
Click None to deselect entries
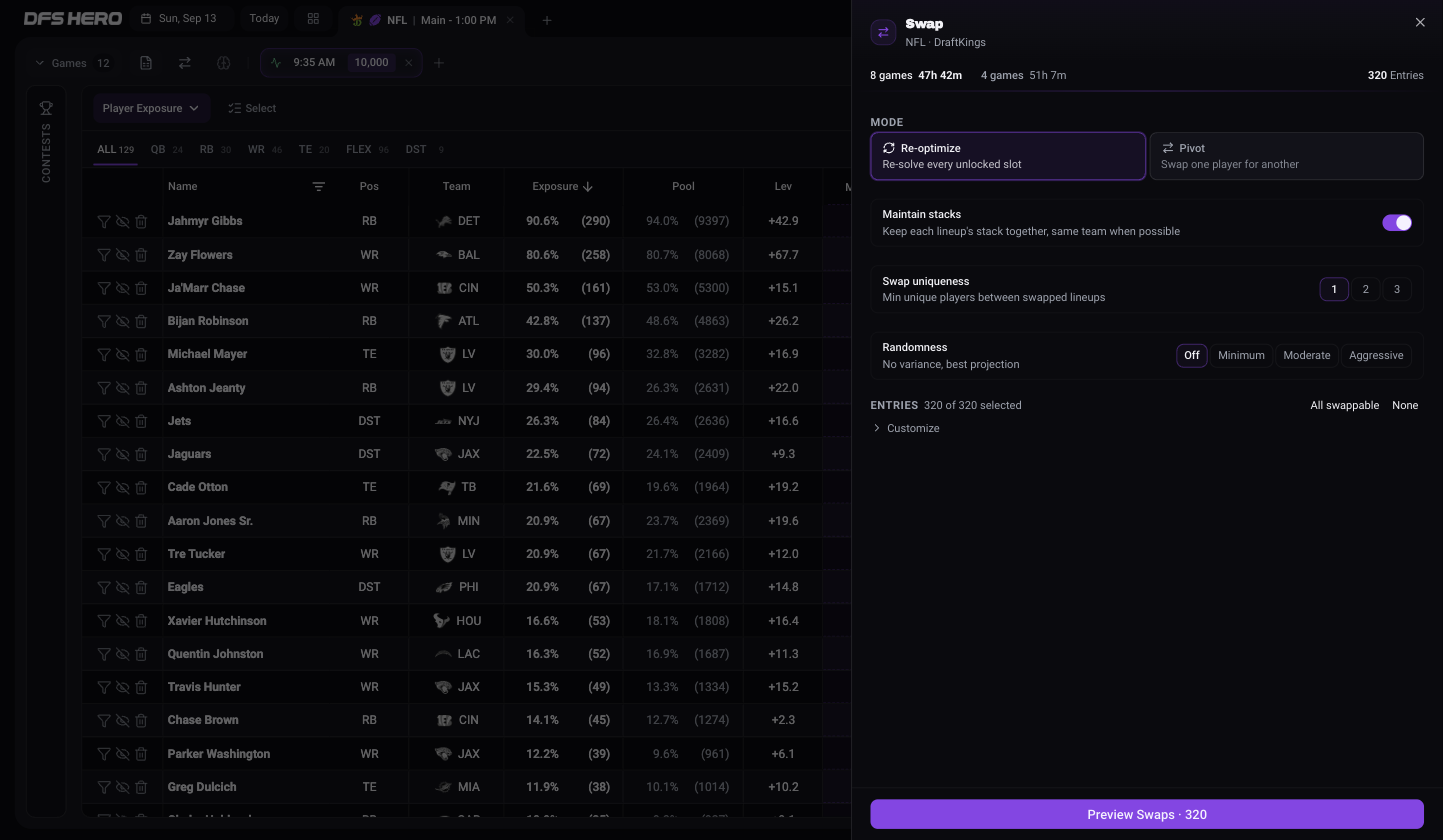(x=1405, y=405)
